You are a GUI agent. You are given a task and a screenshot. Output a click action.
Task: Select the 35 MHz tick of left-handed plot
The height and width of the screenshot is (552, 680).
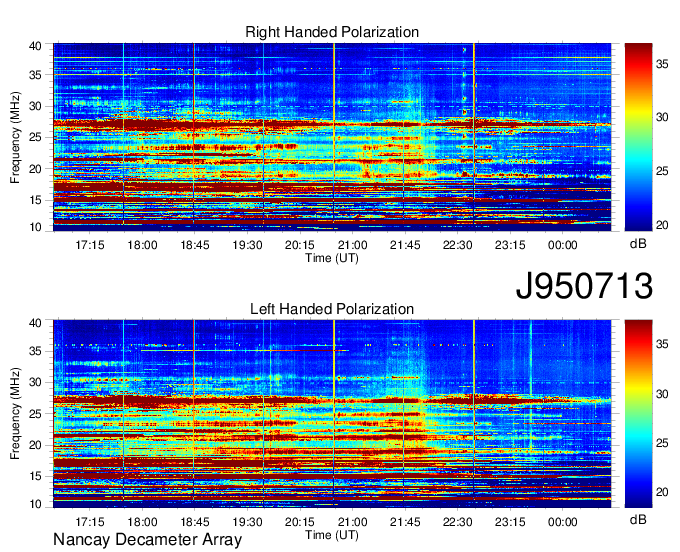pos(36,351)
